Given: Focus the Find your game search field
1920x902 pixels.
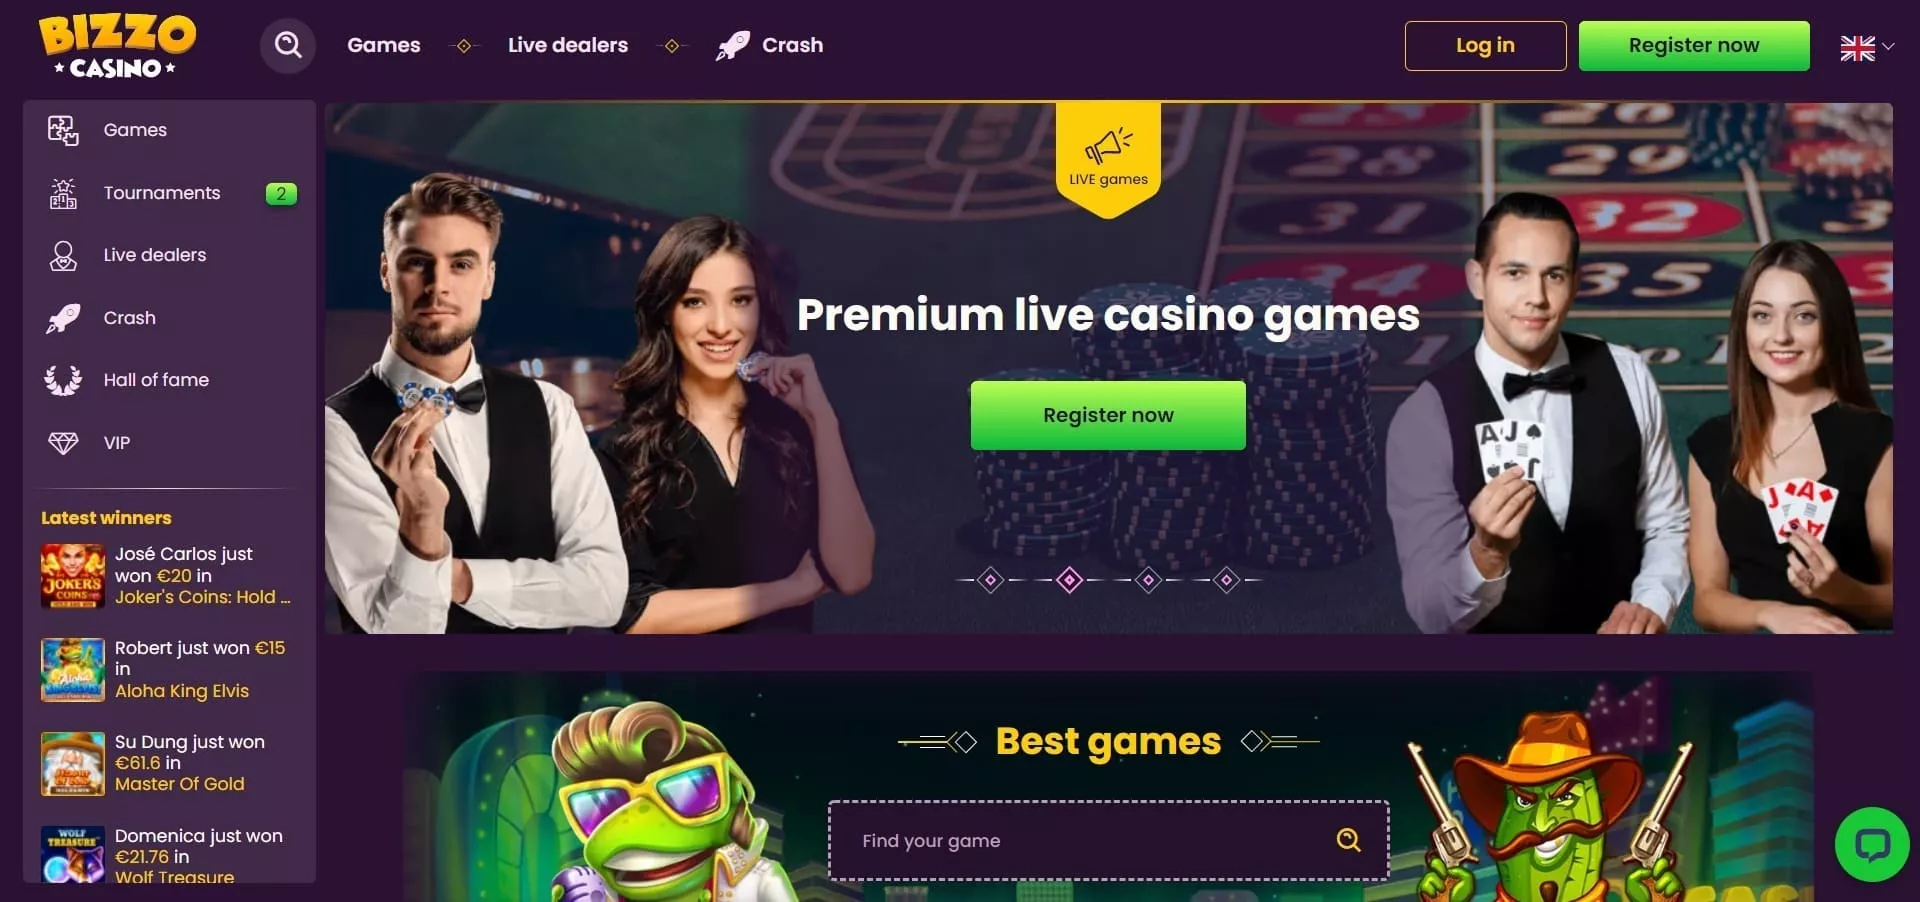Looking at the screenshot, I should click(1108, 840).
